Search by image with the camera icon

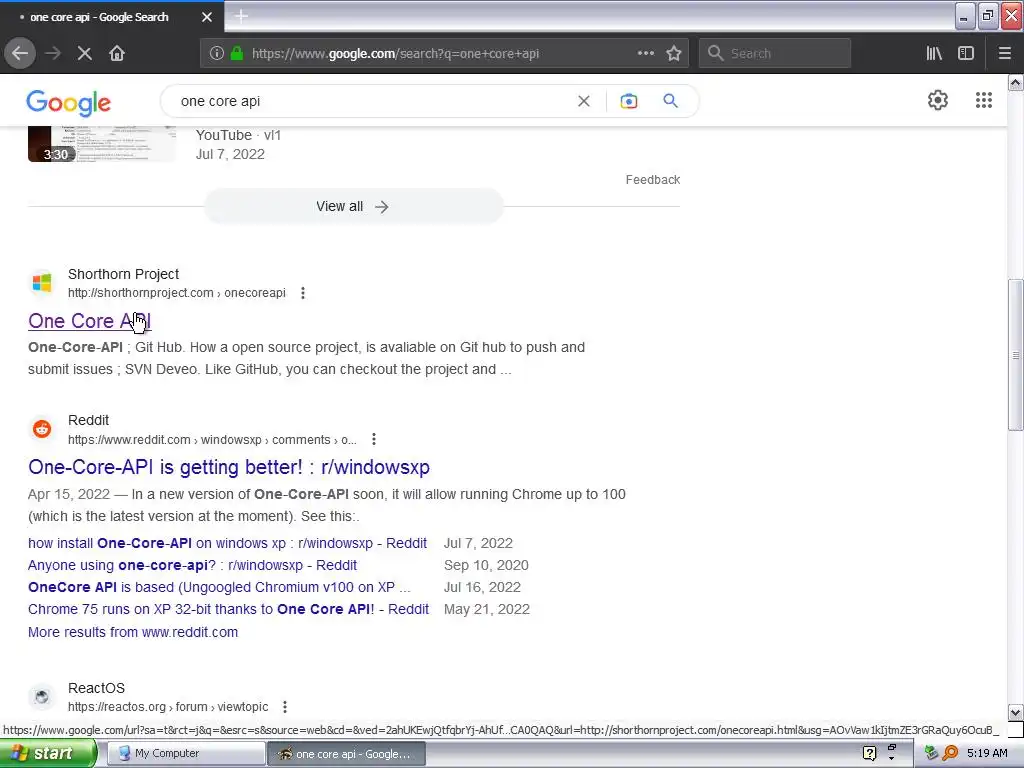click(629, 101)
